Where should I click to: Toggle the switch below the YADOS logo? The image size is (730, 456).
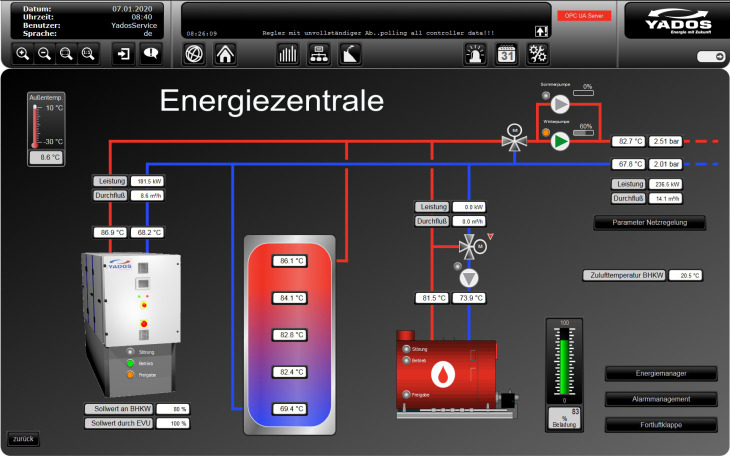tap(711, 57)
